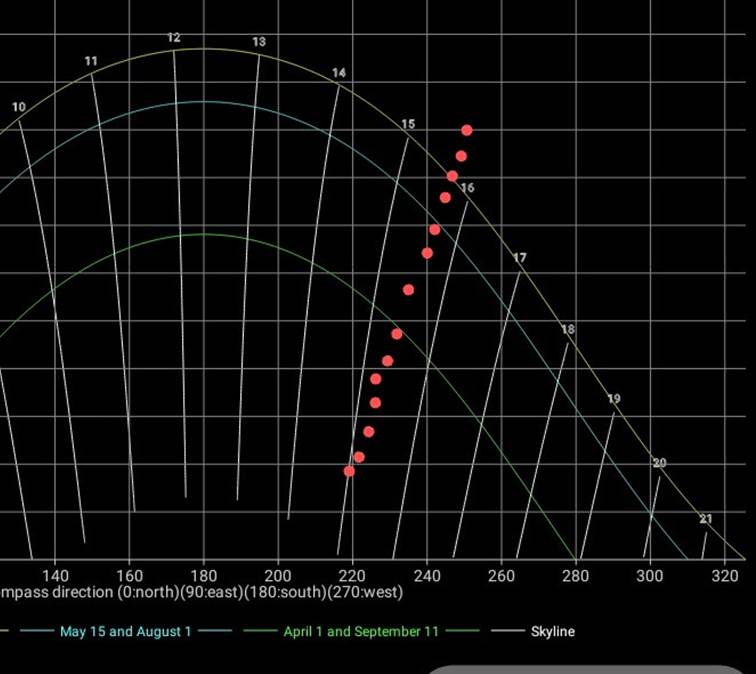Click the compass direction axis title
The height and width of the screenshot is (674, 756).
point(201,592)
